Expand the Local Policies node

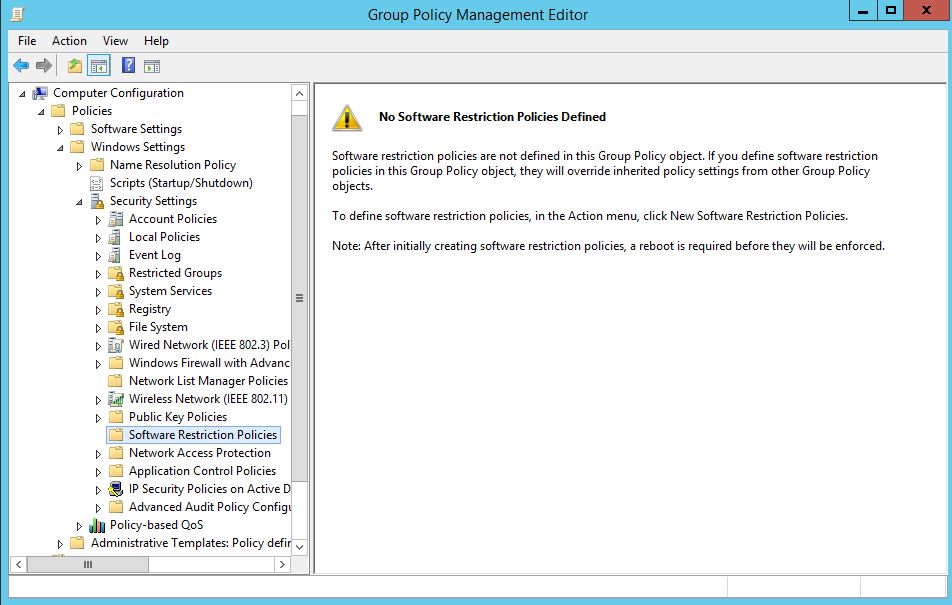click(98, 238)
